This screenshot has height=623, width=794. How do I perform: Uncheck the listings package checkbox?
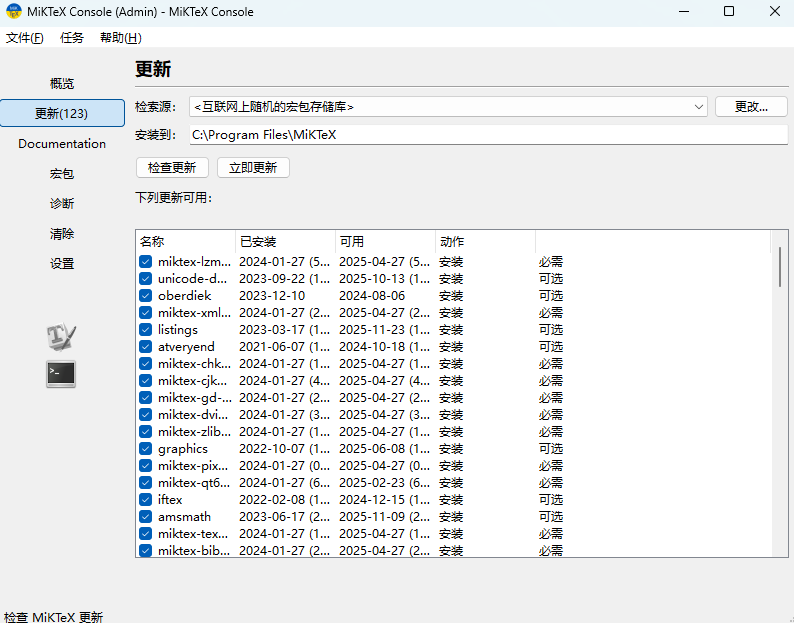coord(145,330)
